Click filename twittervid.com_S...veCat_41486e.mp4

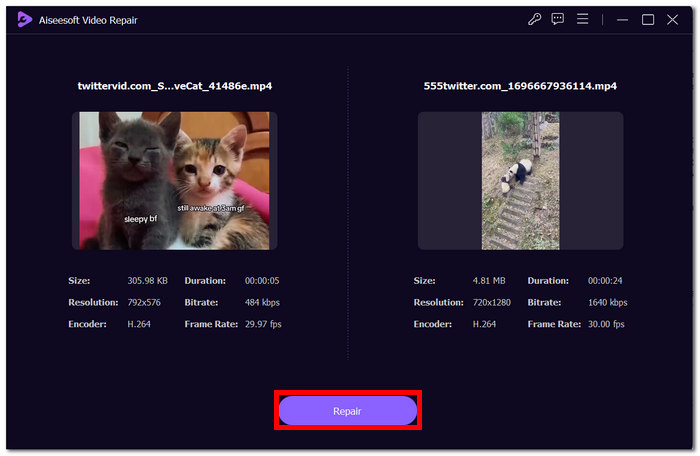click(x=175, y=86)
